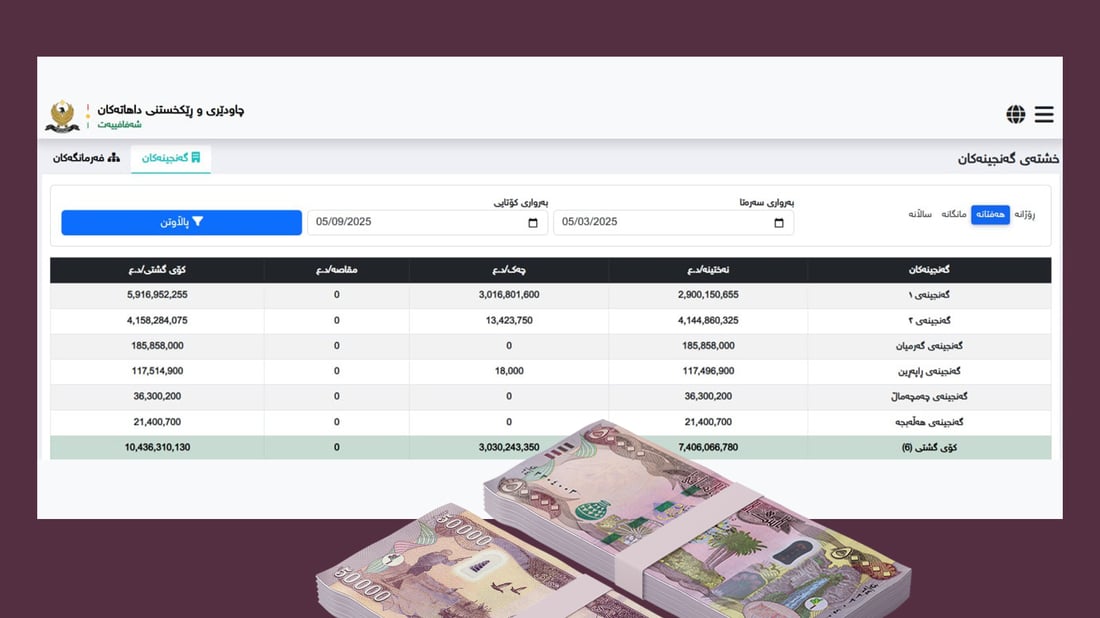Click the end date field showing 05/09/2025
1100x618 pixels.
point(427,222)
